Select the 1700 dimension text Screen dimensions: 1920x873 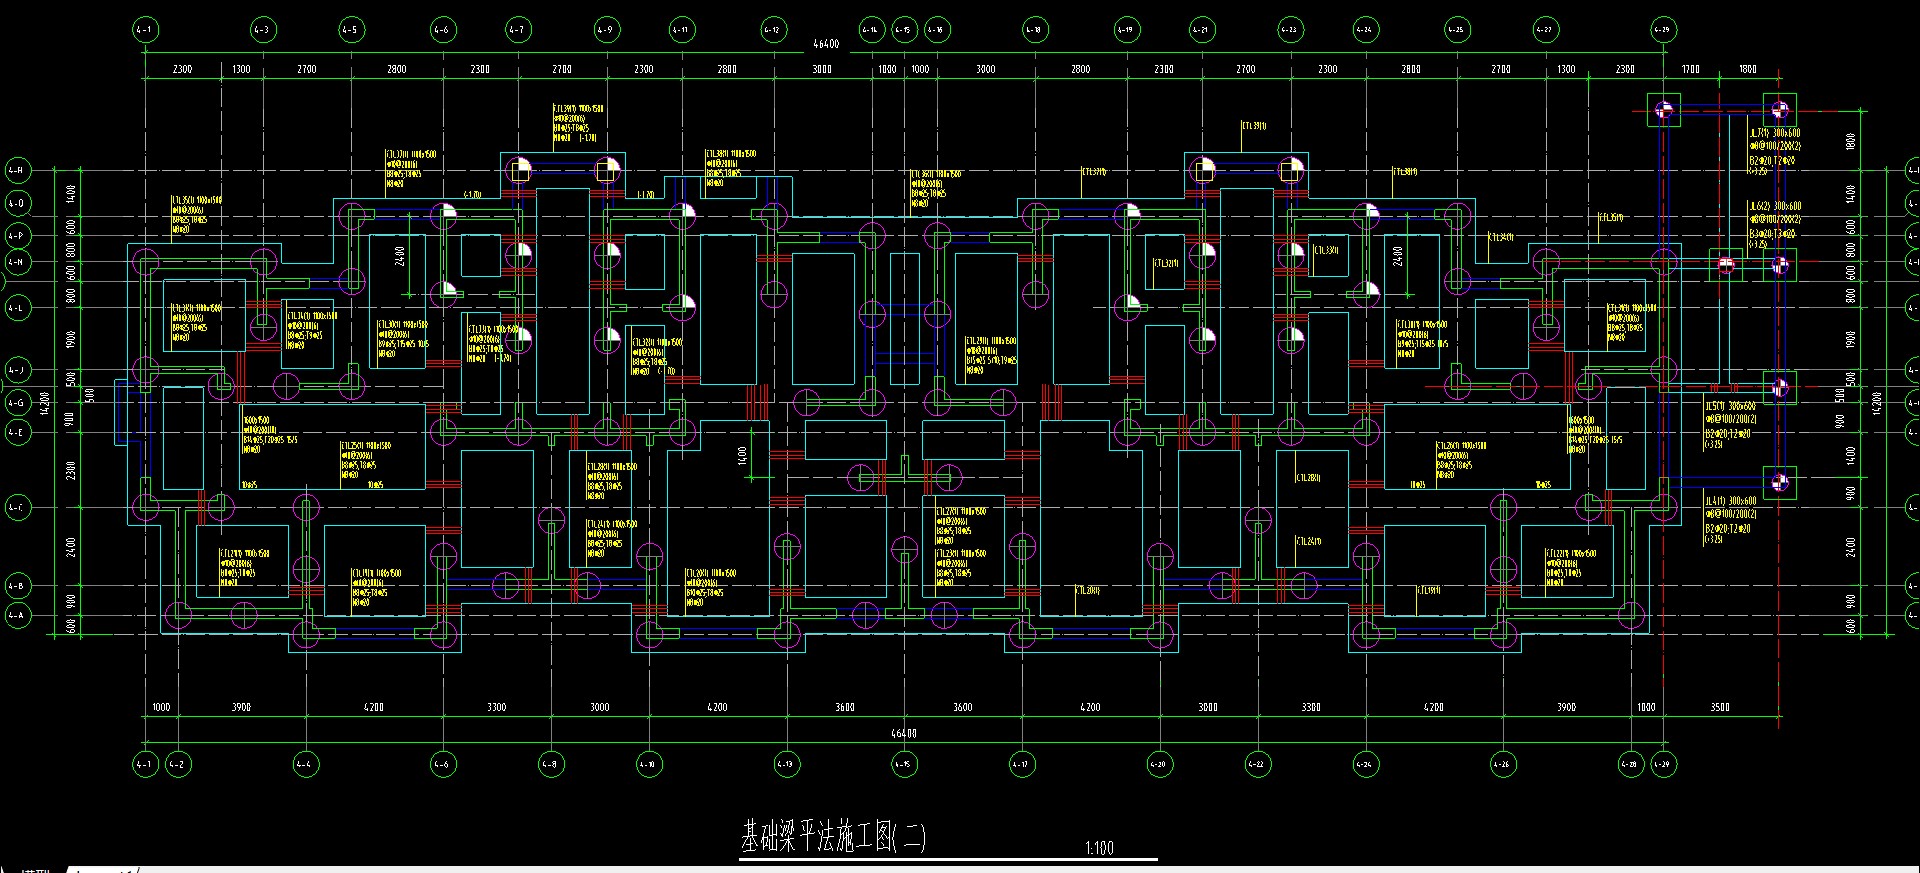pos(1691,69)
